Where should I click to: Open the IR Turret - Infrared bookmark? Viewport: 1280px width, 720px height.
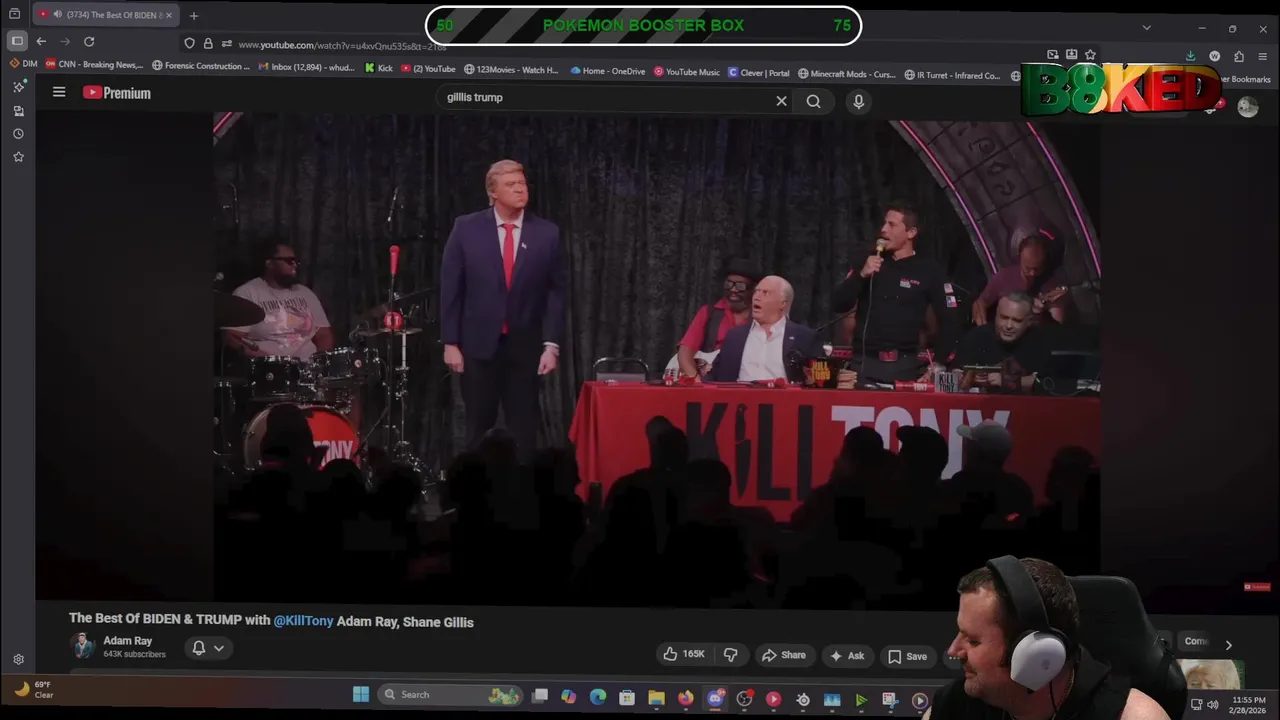coord(952,75)
